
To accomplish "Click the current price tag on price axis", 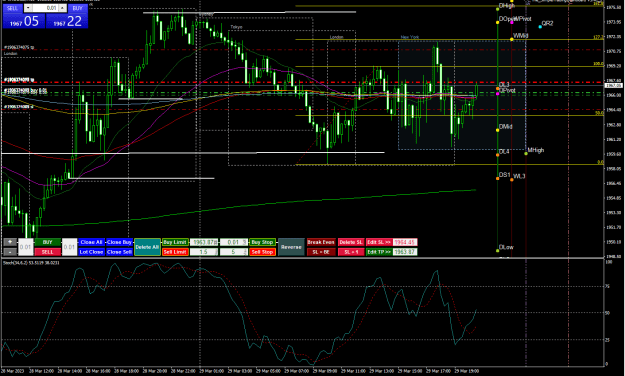I will tap(613, 85).
